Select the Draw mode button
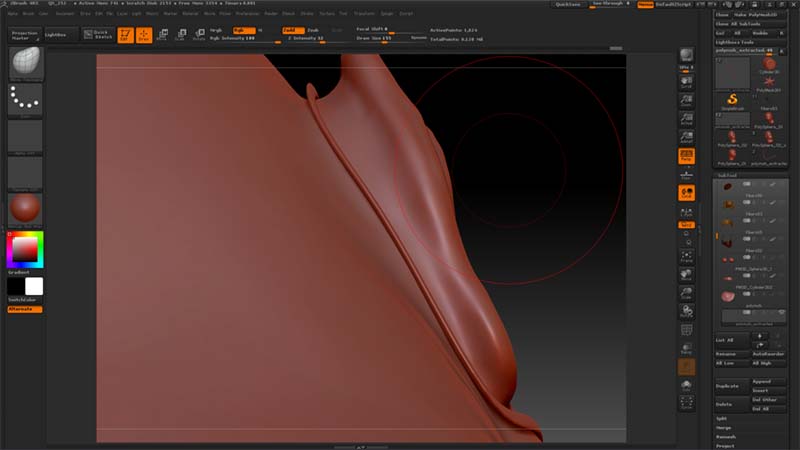This screenshot has width=800, height=450. (x=144, y=35)
